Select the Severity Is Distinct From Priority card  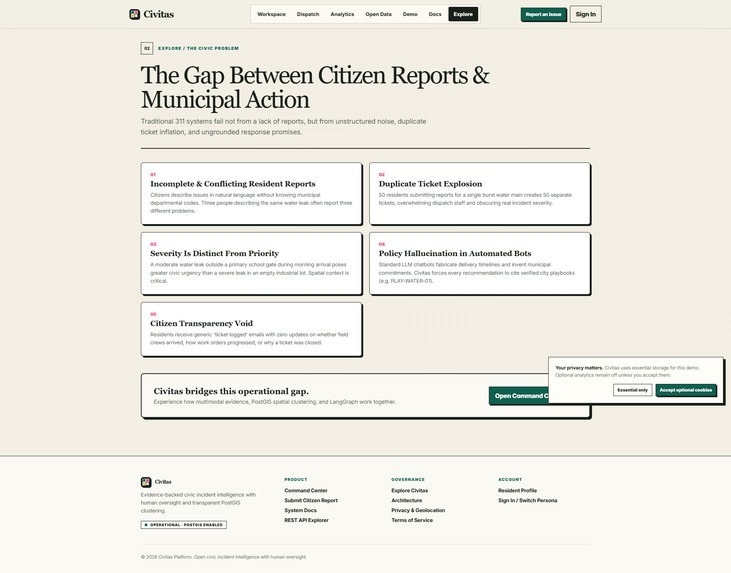pos(251,263)
